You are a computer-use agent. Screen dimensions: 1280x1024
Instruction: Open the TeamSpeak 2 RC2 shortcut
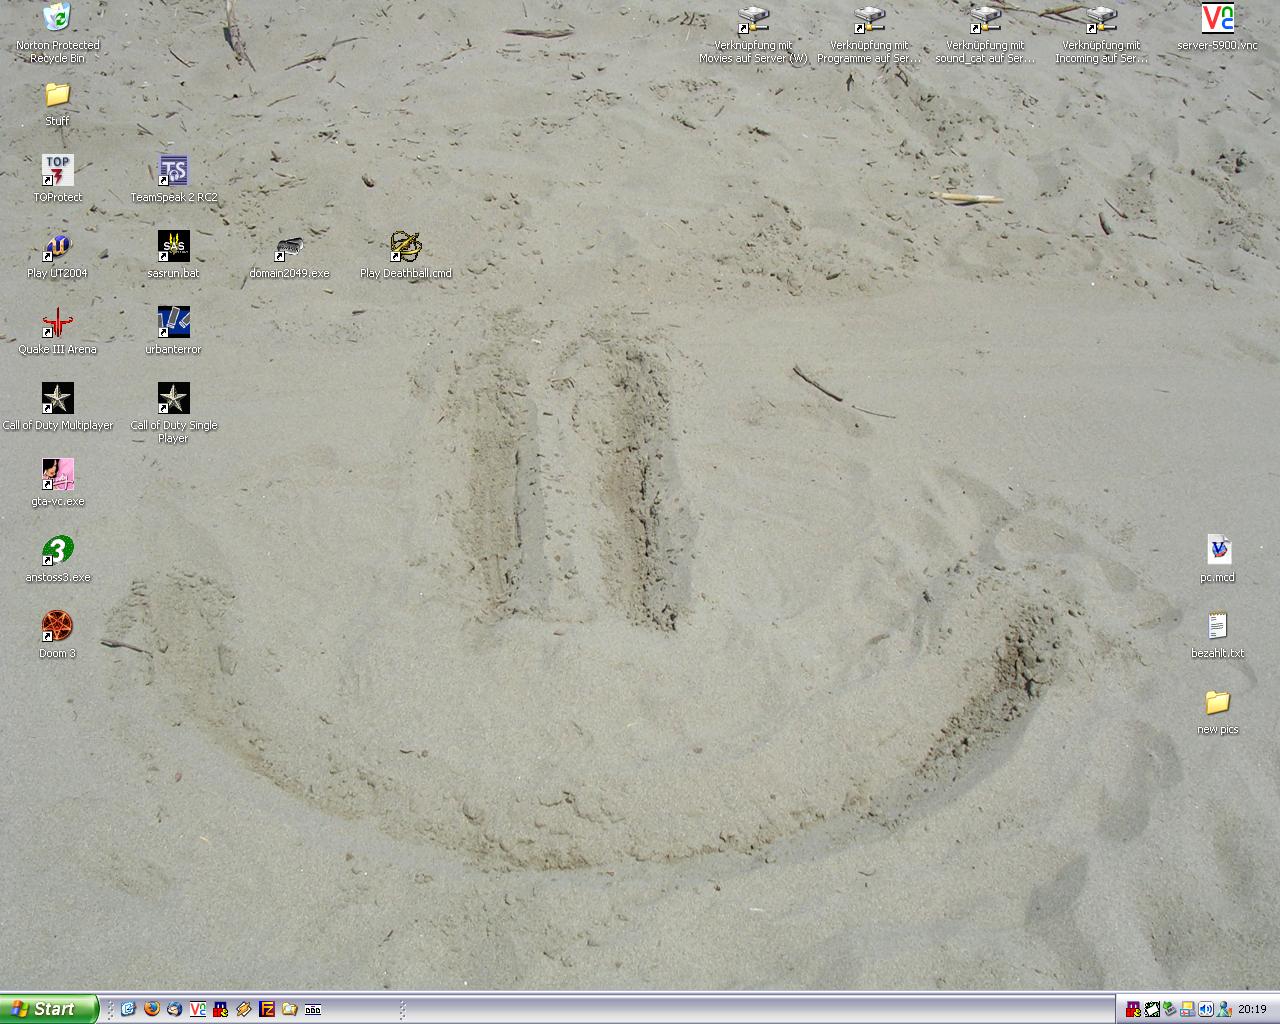[x=173, y=171]
